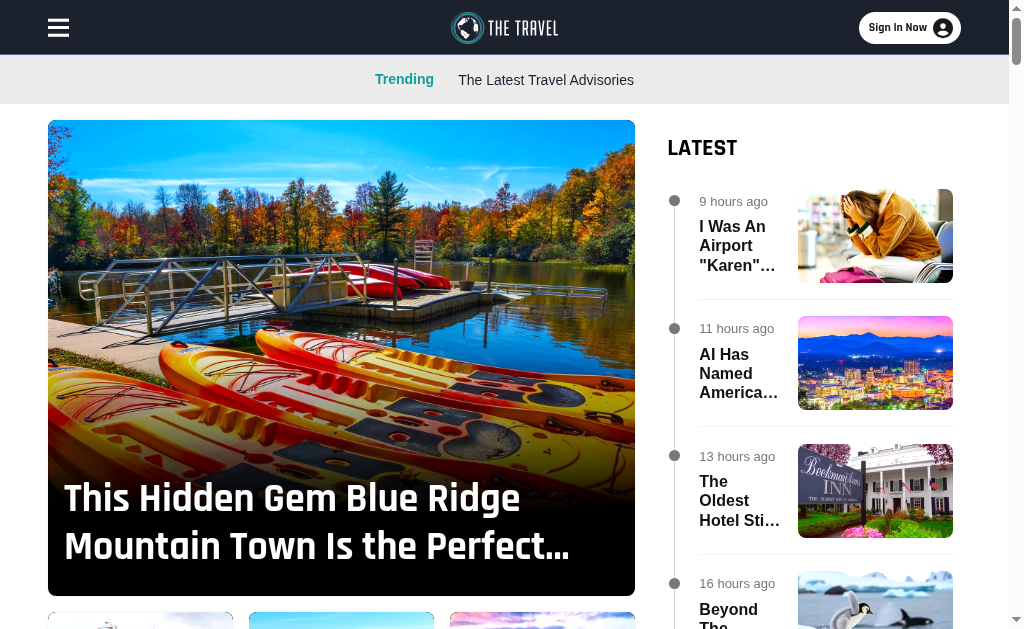This screenshot has height=629, width=1024.
Task: Click the kayaks lake featured image
Action: pyautogui.click(x=341, y=300)
